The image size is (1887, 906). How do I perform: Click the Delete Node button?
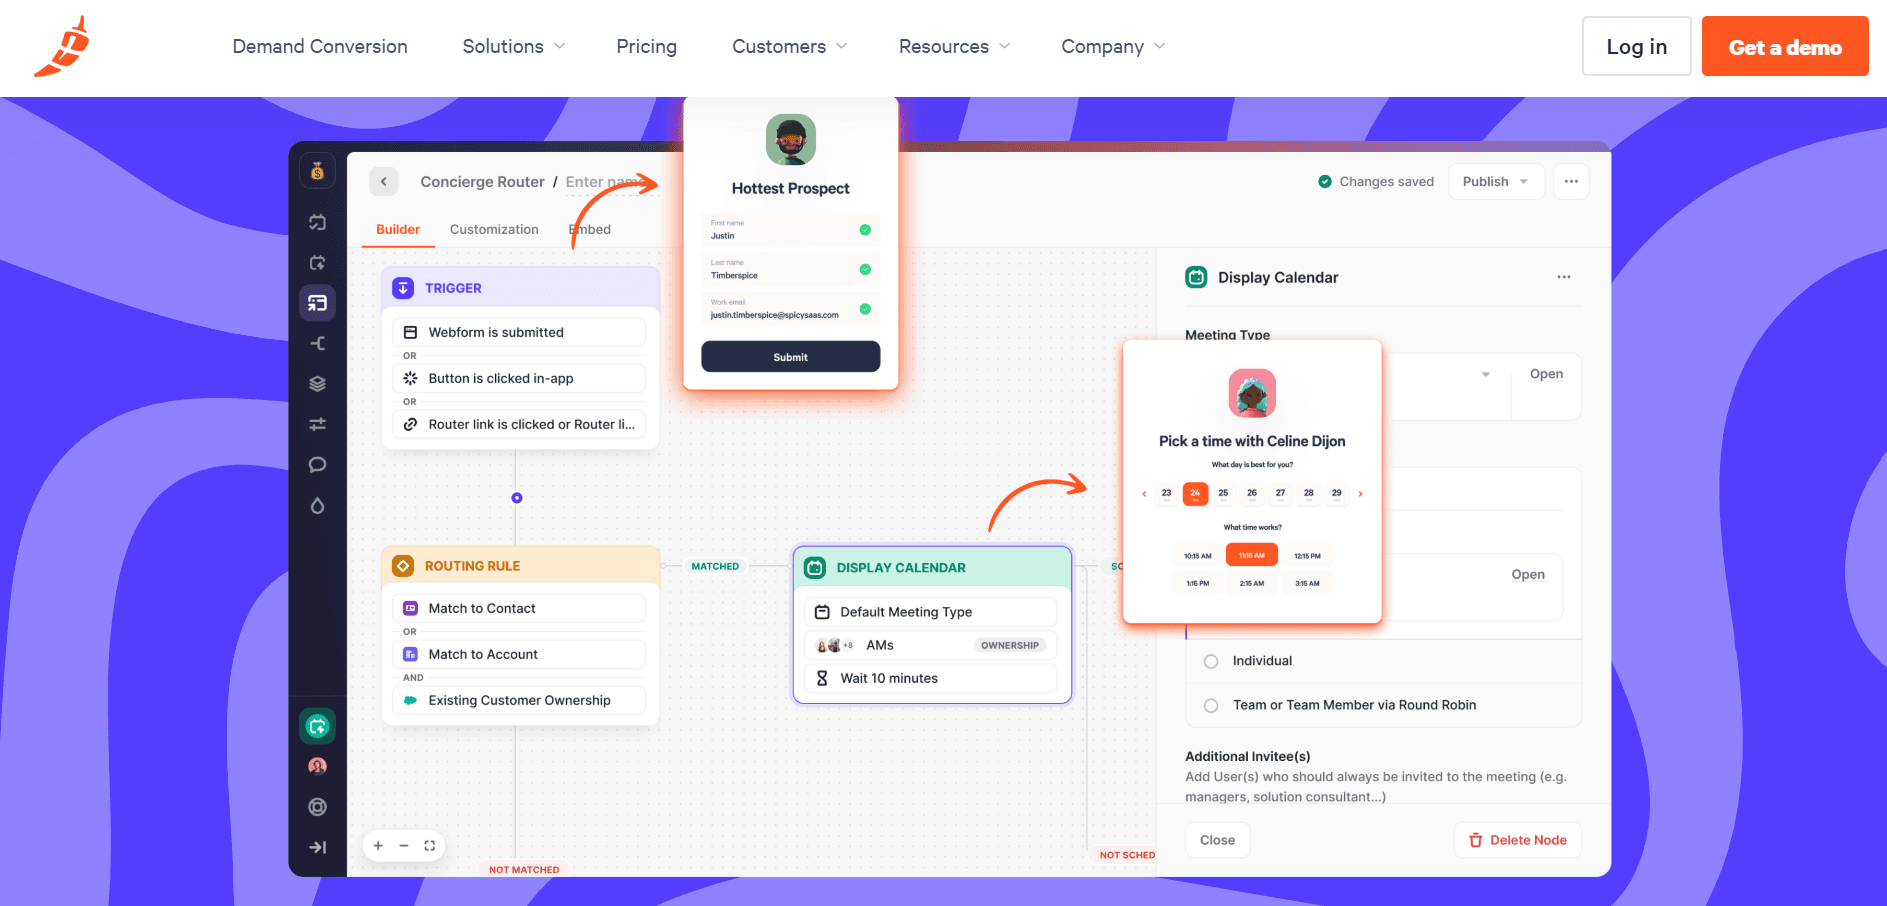point(1517,840)
